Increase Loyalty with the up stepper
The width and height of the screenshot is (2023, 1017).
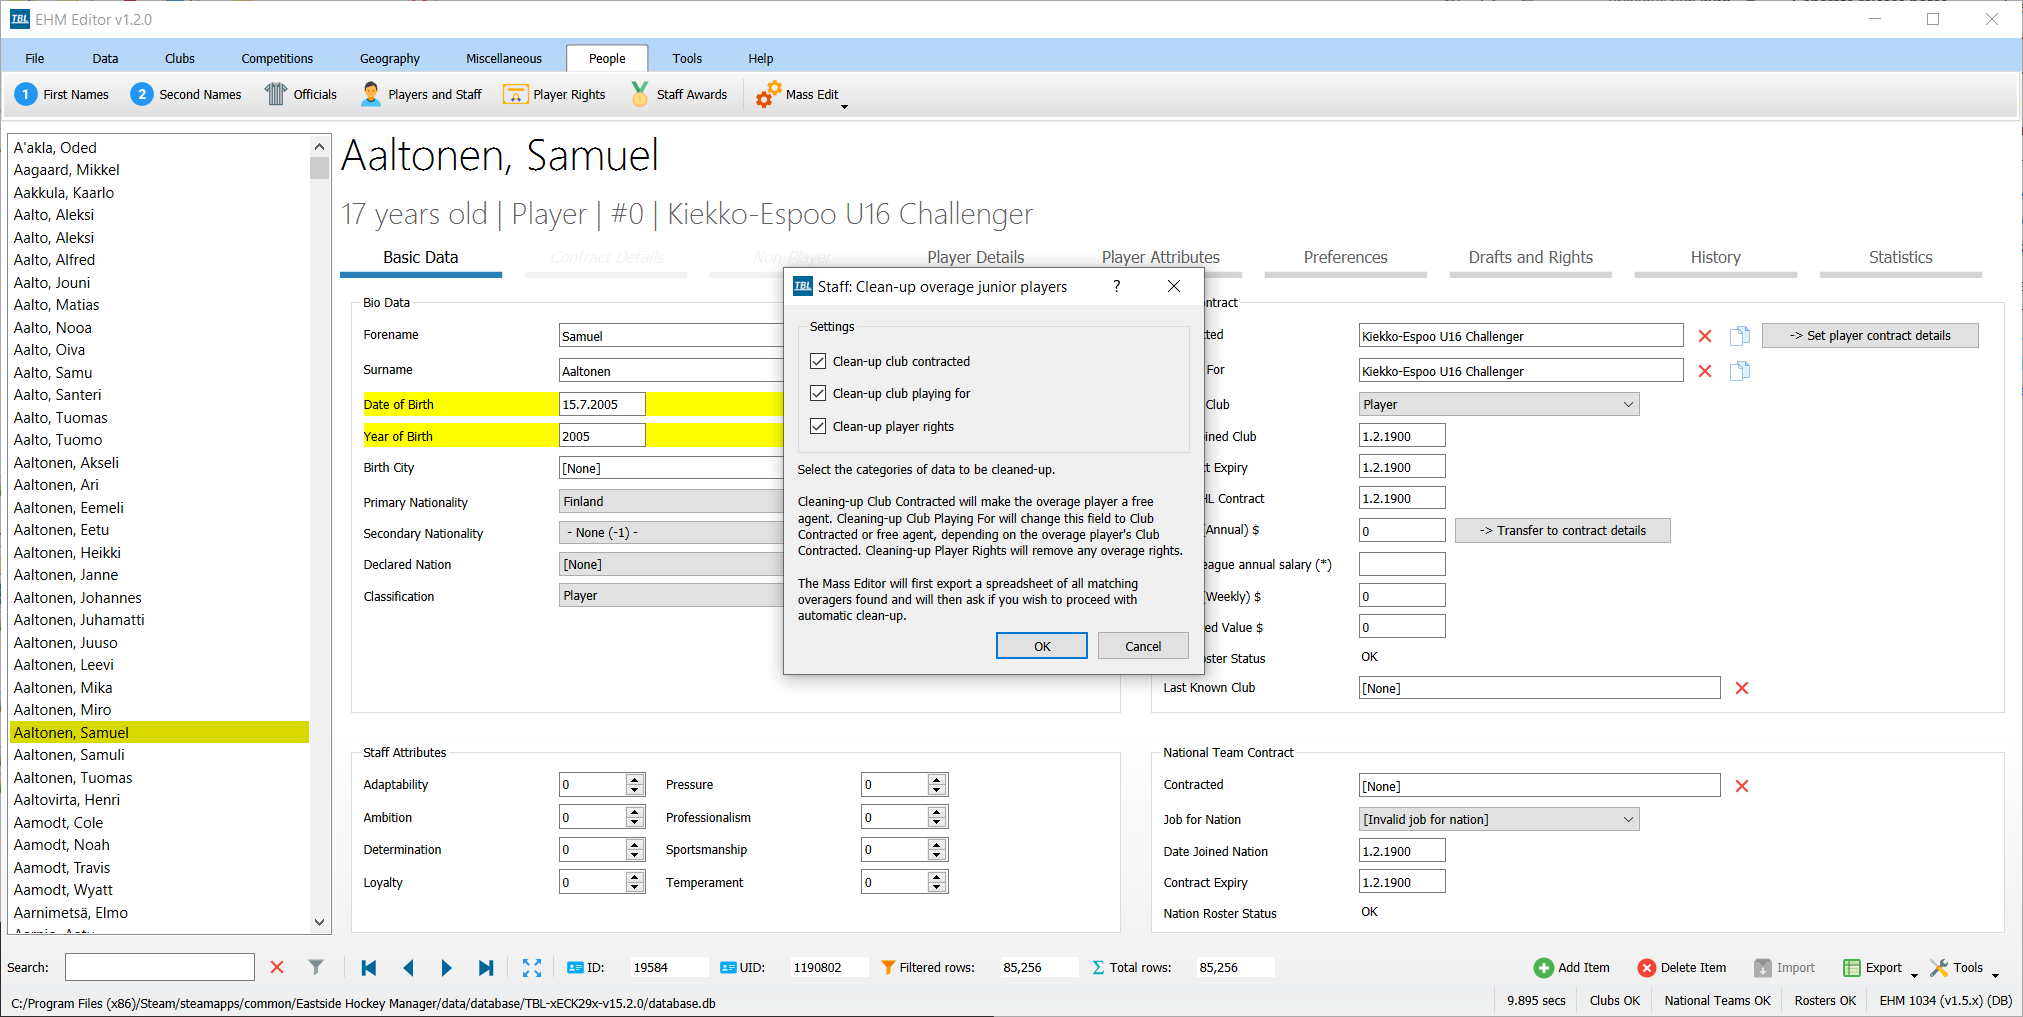[634, 876]
